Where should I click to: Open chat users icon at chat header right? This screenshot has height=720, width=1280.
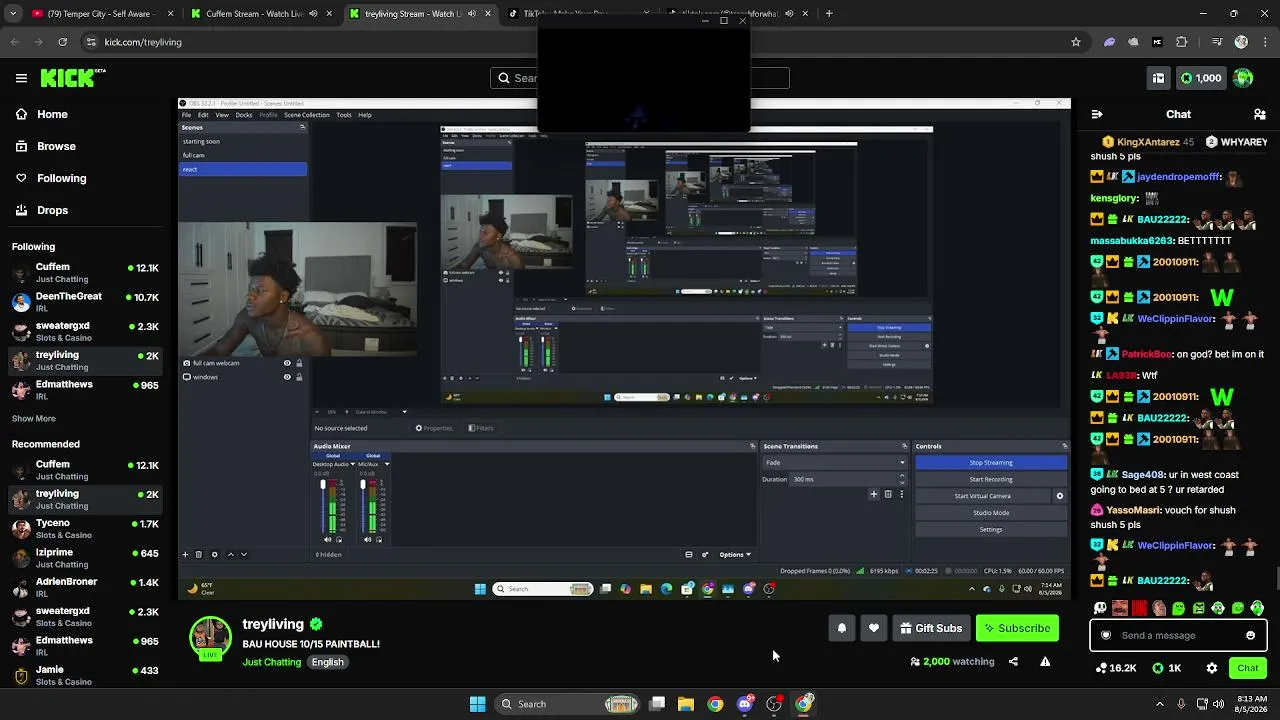[1259, 114]
